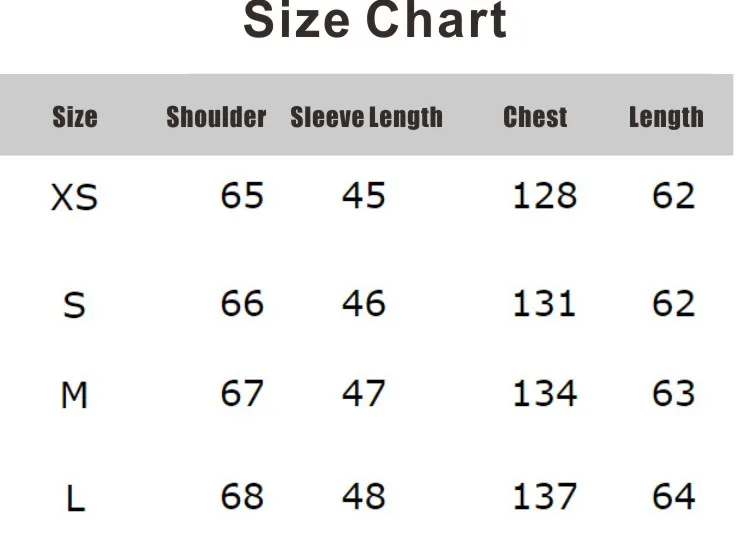The height and width of the screenshot is (540, 750).
Task: Select the S size row label
Action: click(x=74, y=306)
